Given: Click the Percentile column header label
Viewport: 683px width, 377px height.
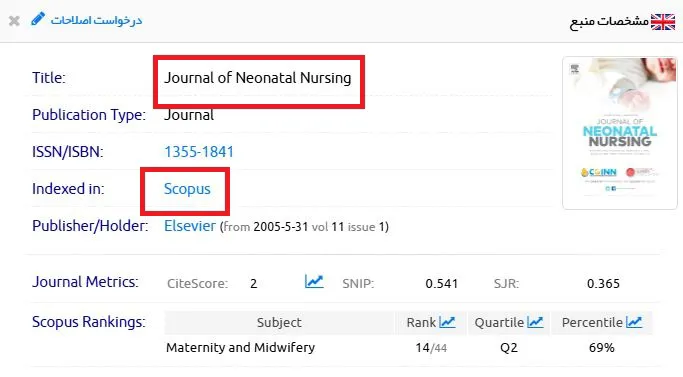Looking at the screenshot, I should [x=592, y=323].
